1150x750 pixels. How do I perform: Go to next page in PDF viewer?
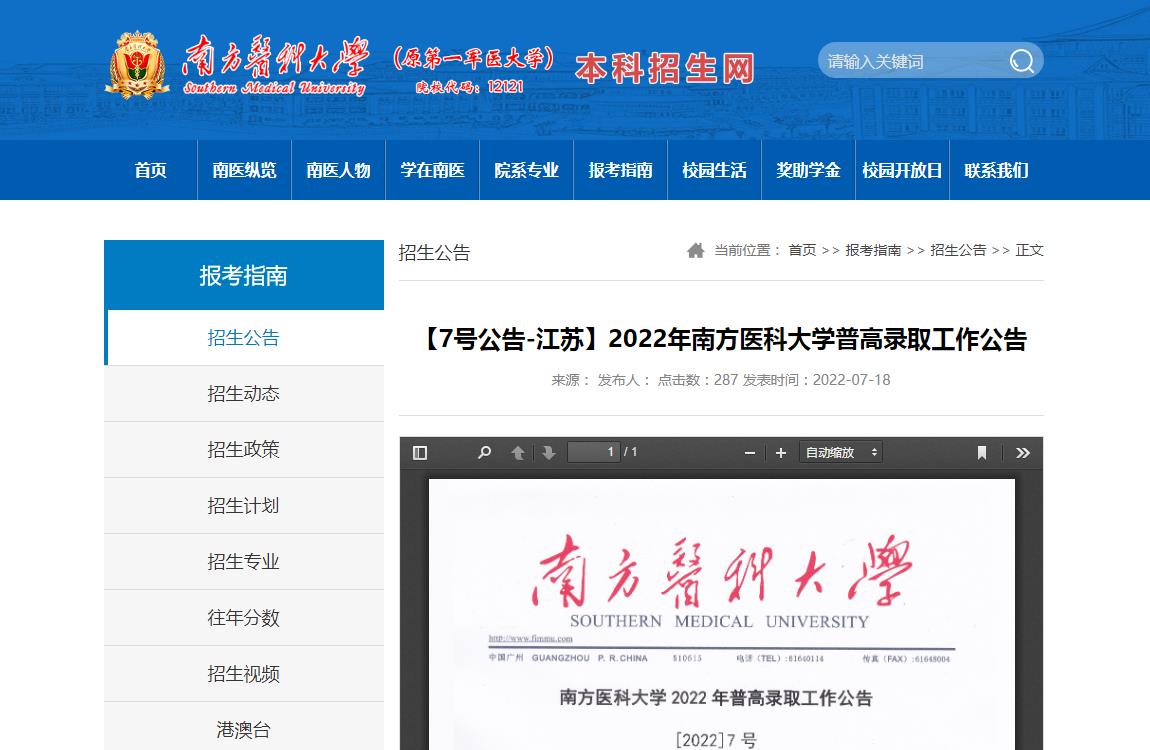[549, 452]
